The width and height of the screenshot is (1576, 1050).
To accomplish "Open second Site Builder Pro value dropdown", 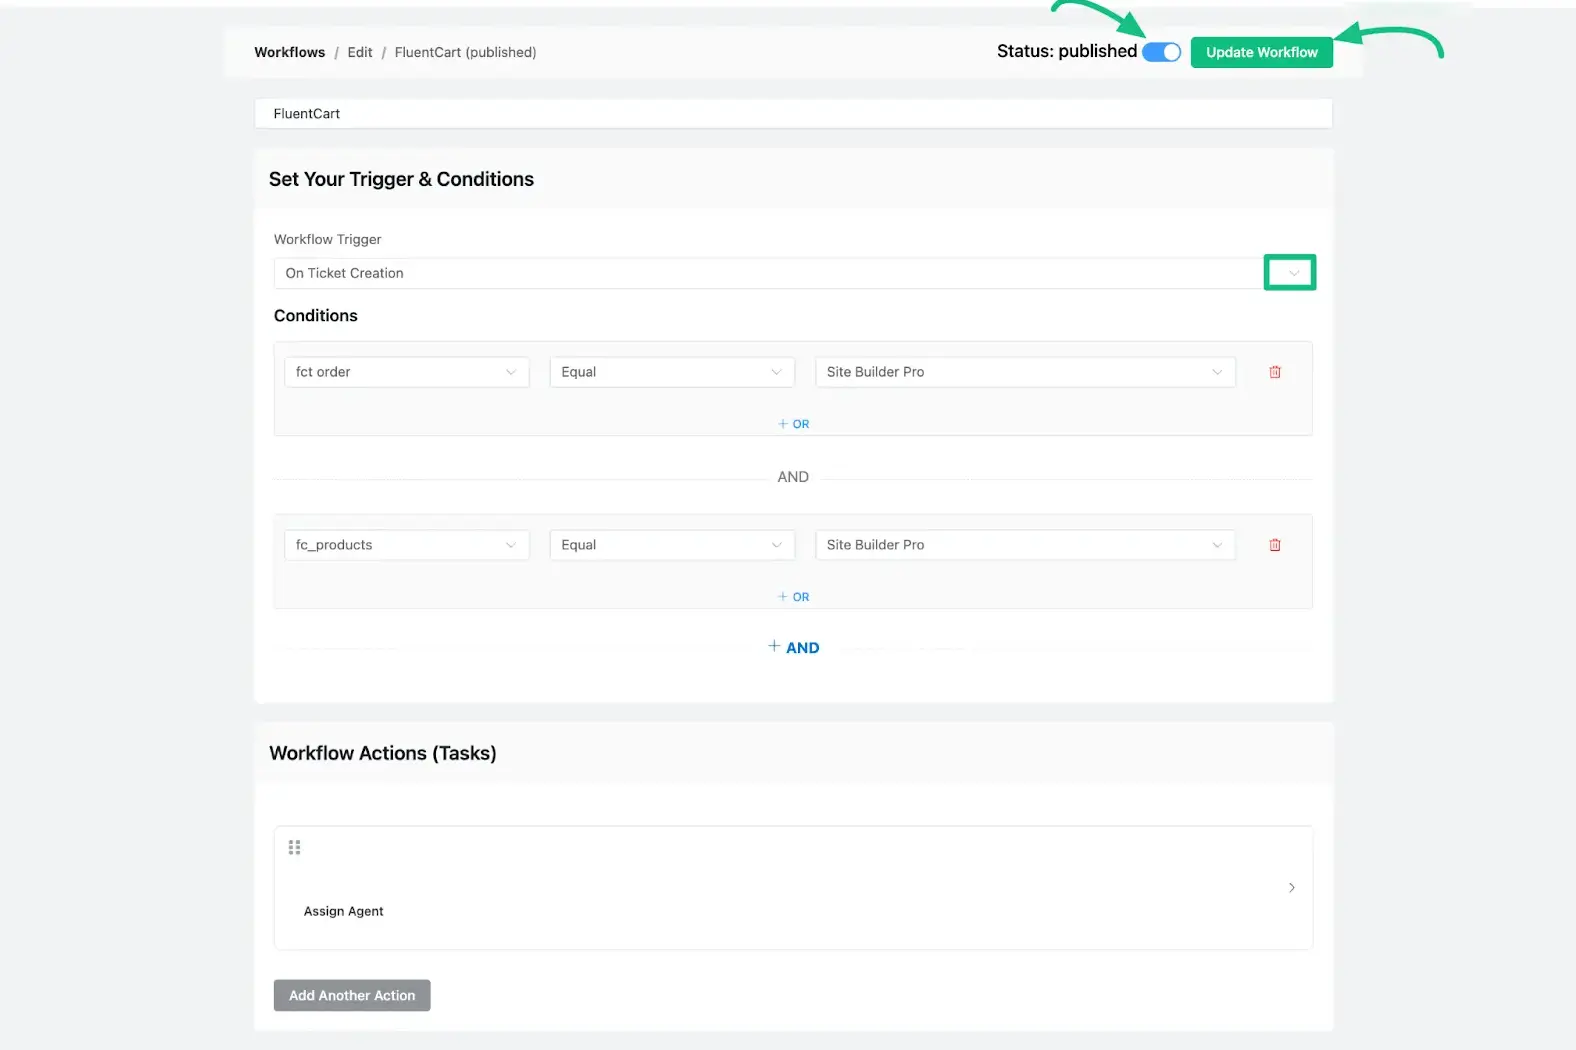I will [1024, 545].
